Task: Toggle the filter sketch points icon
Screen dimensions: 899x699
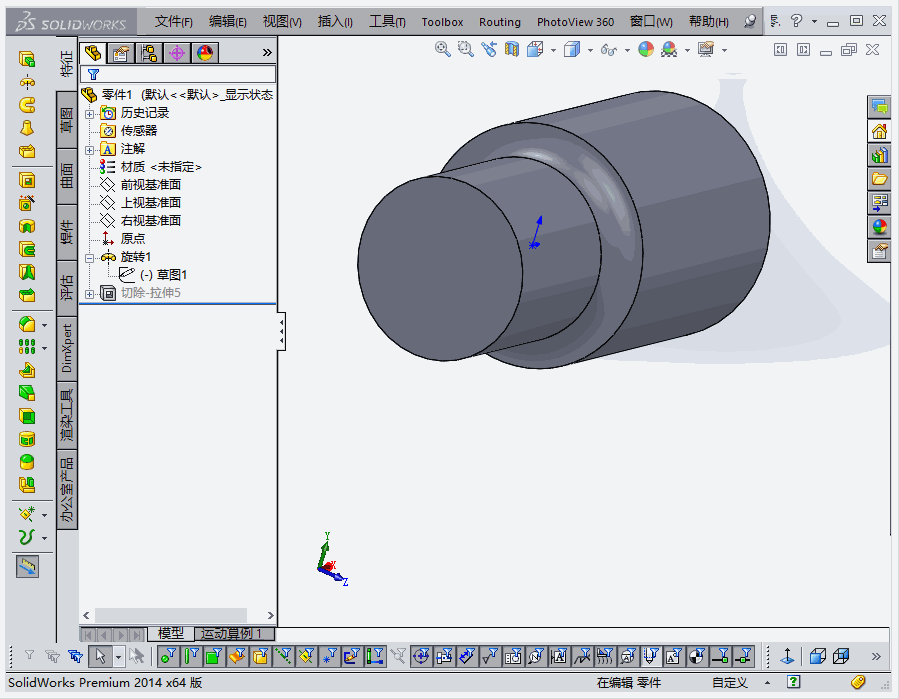Action: [329, 656]
